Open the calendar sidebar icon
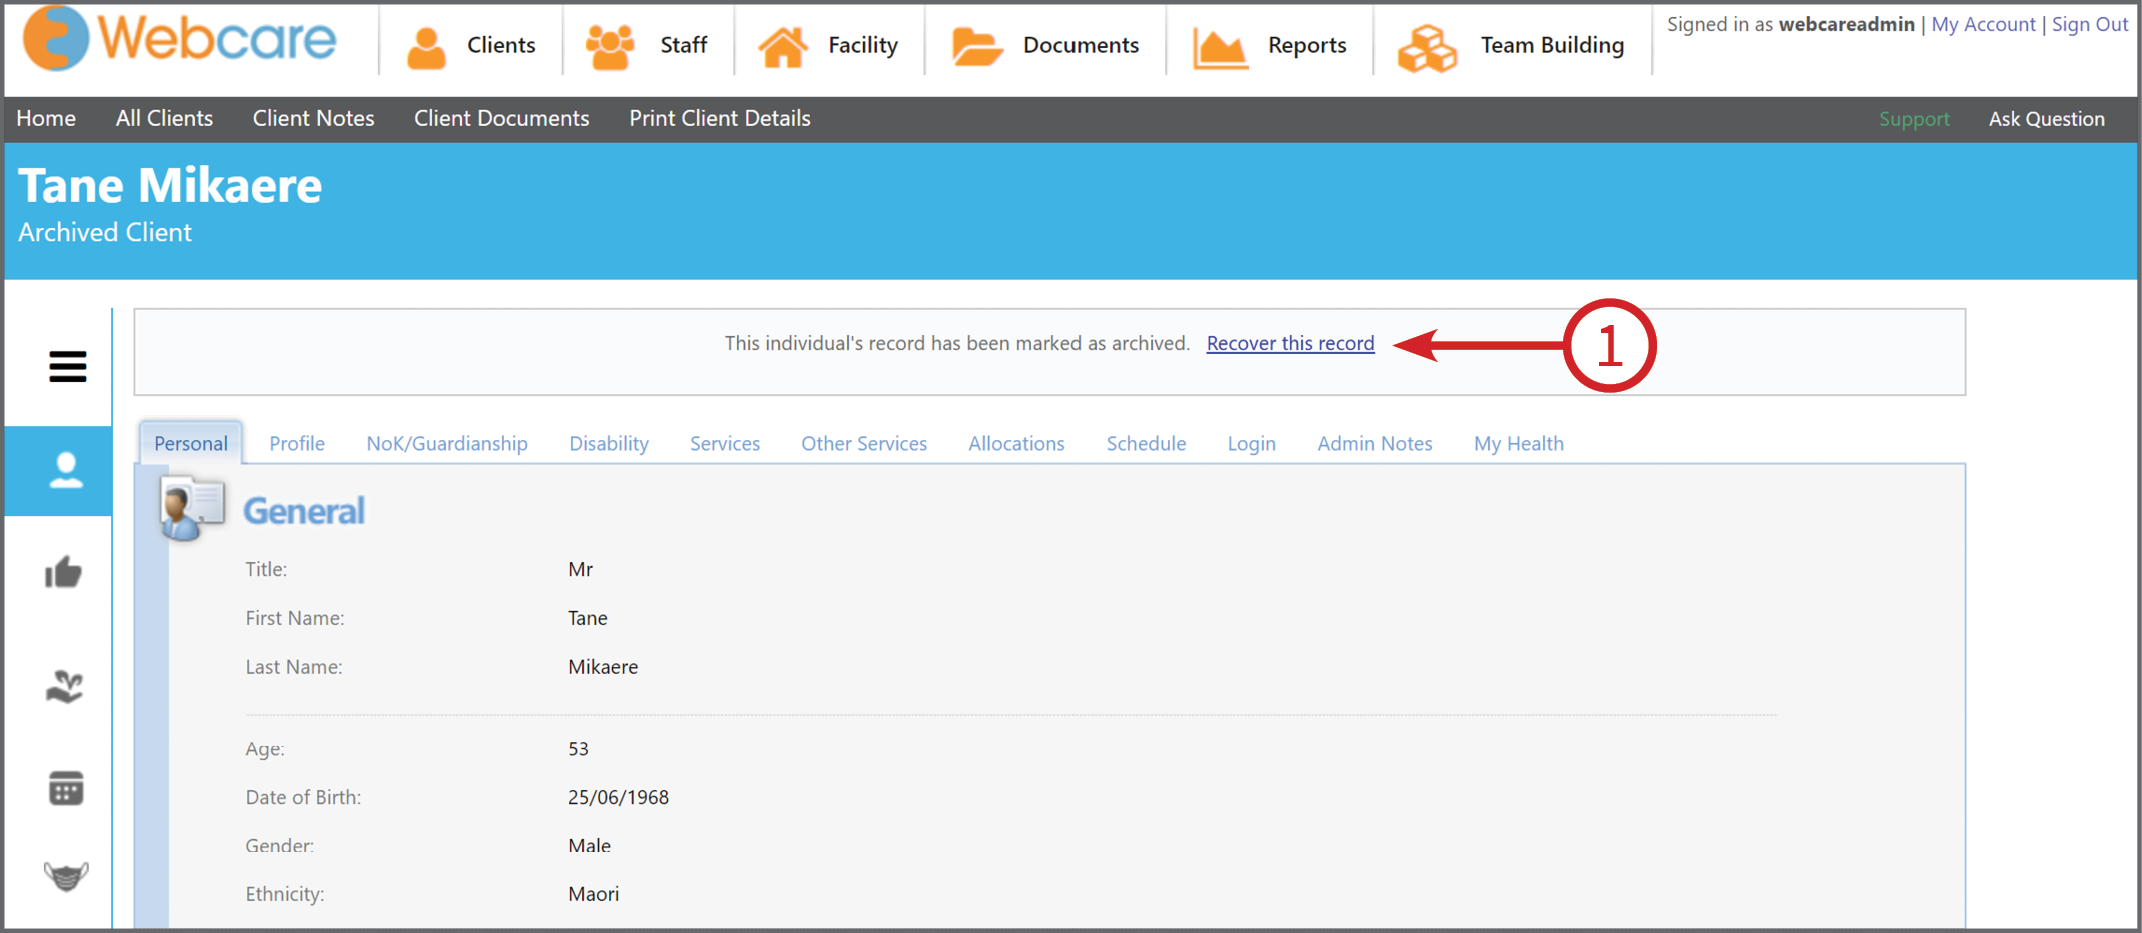 [x=66, y=788]
